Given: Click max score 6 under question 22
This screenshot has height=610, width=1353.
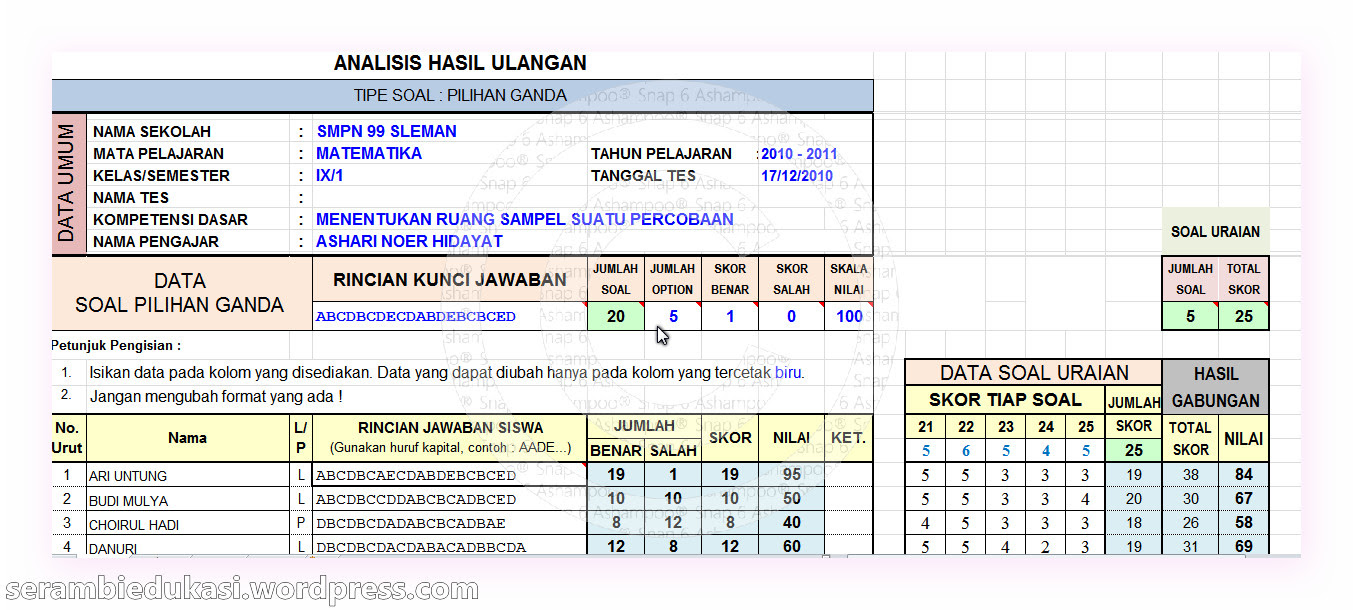Looking at the screenshot, I should coord(966,450).
